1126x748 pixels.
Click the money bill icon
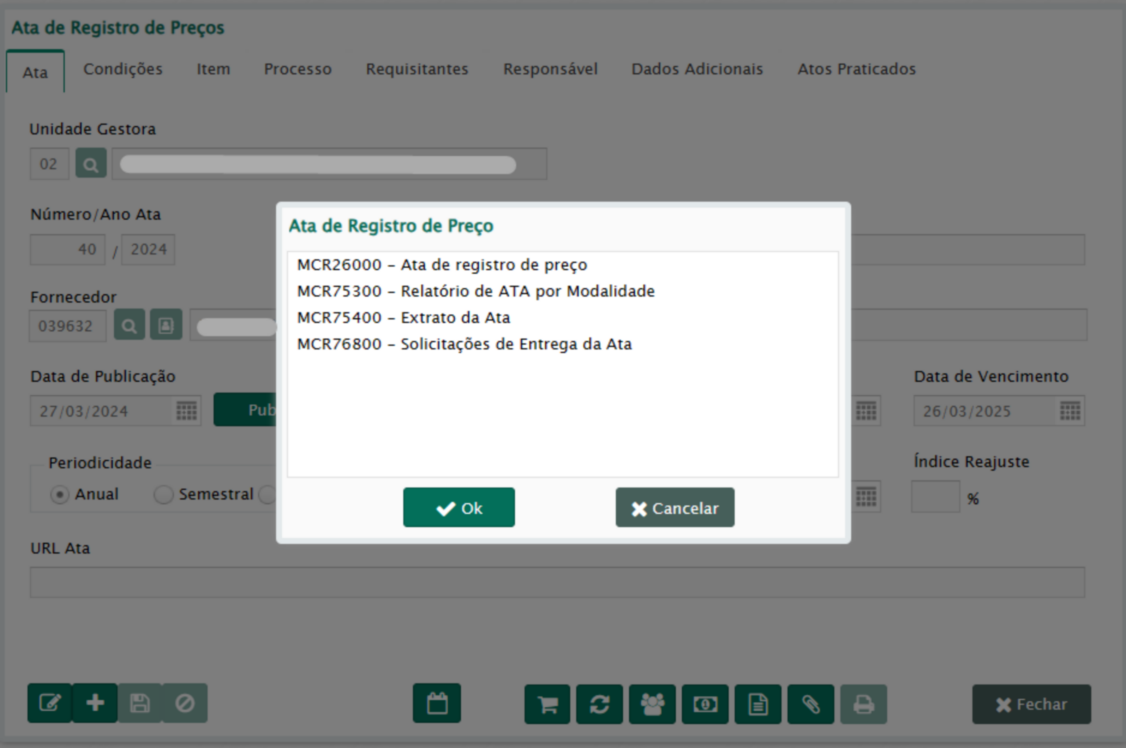tap(705, 705)
